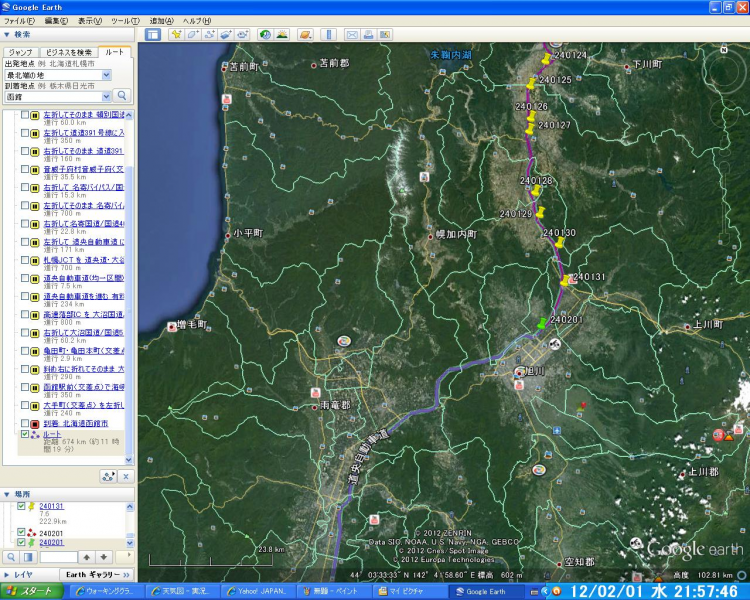Move selected place down with arrow button

point(104,557)
